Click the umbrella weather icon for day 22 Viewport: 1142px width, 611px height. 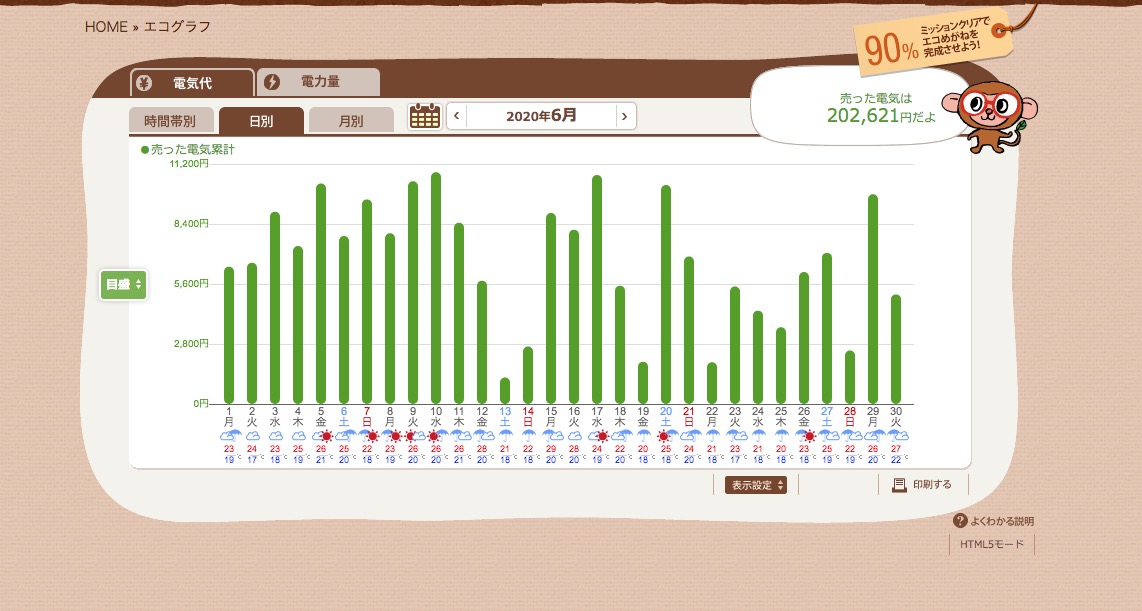(x=712, y=435)
